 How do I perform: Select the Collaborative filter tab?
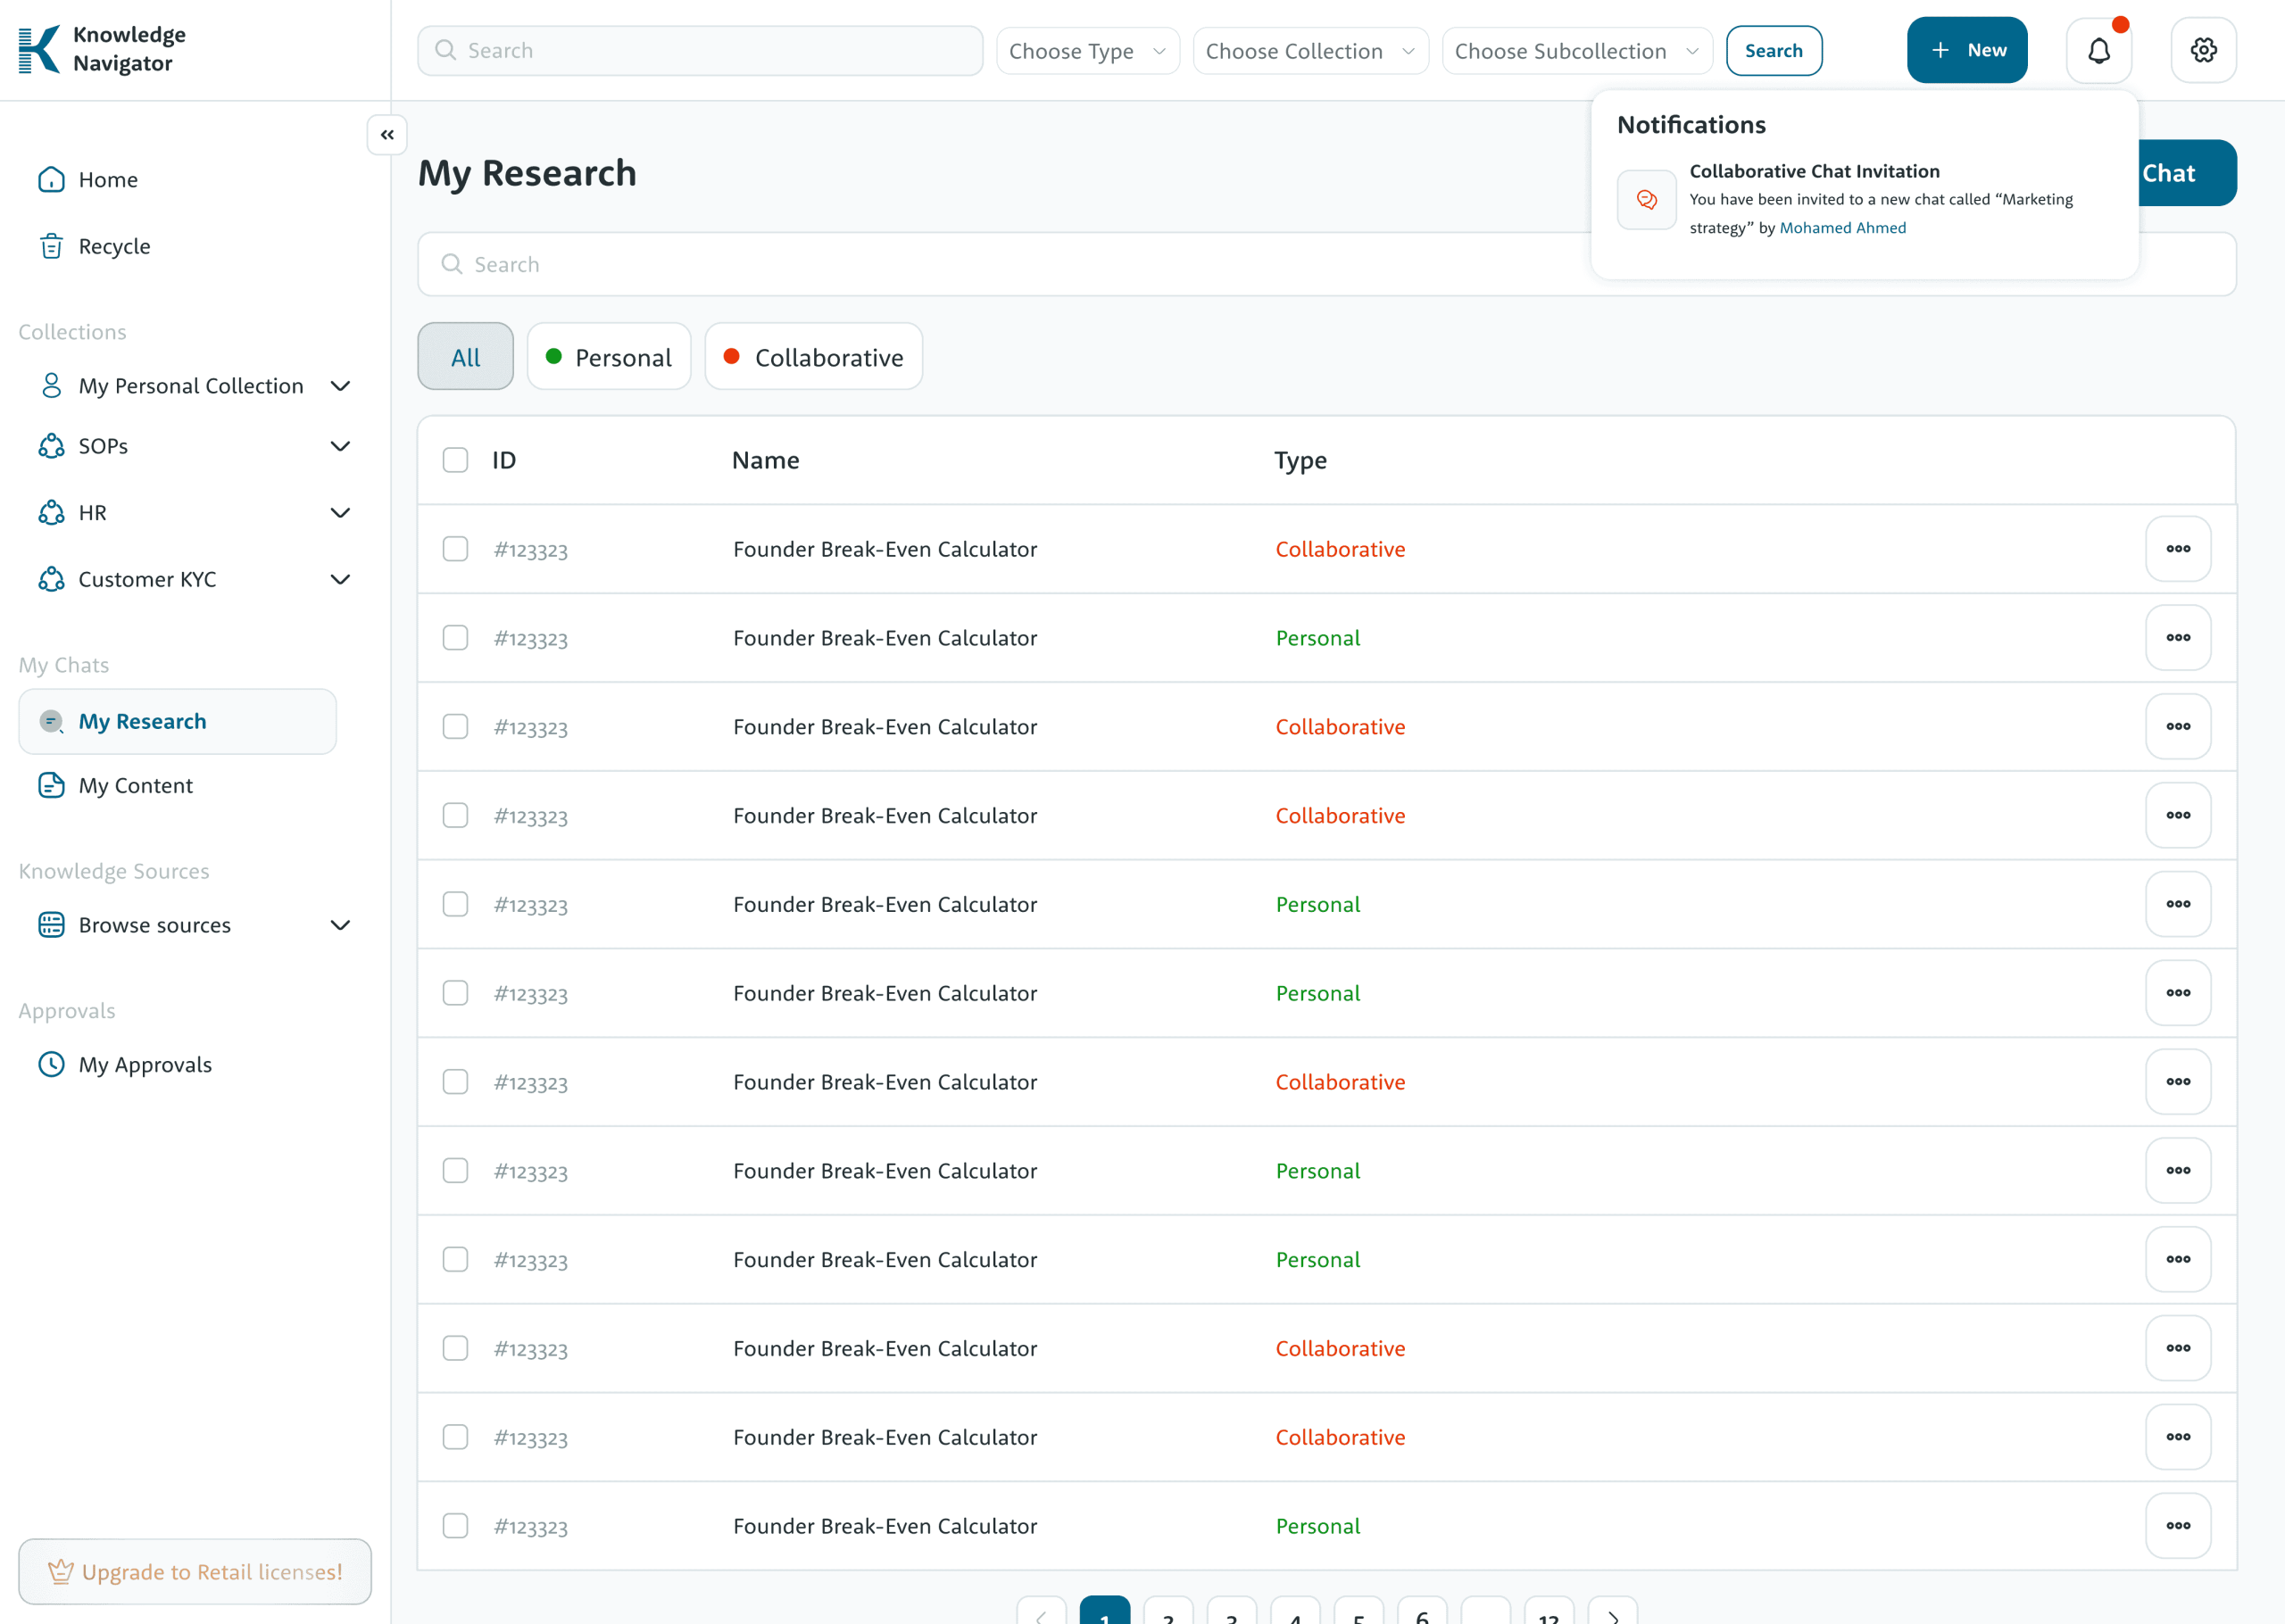pyautogui.click(x=813, y=357)
